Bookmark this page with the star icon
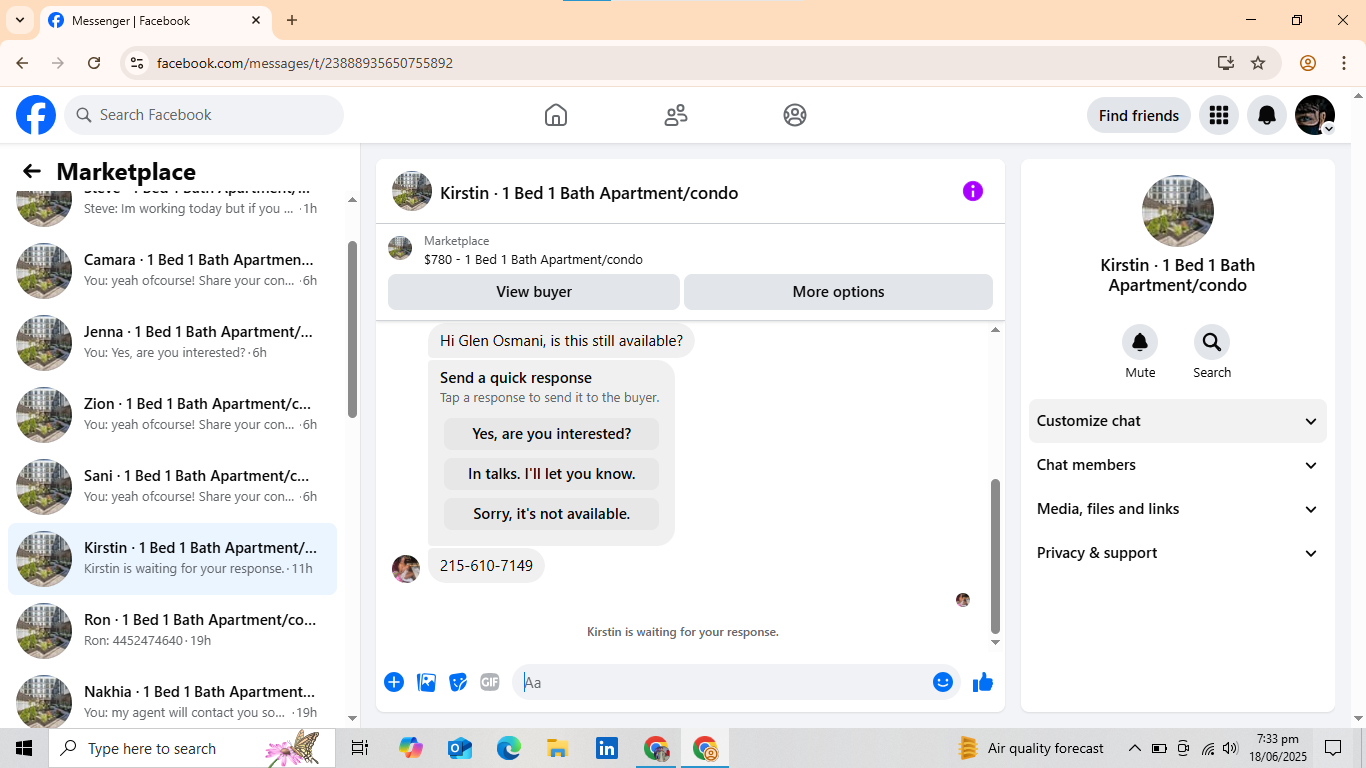 pos(1258,63)
